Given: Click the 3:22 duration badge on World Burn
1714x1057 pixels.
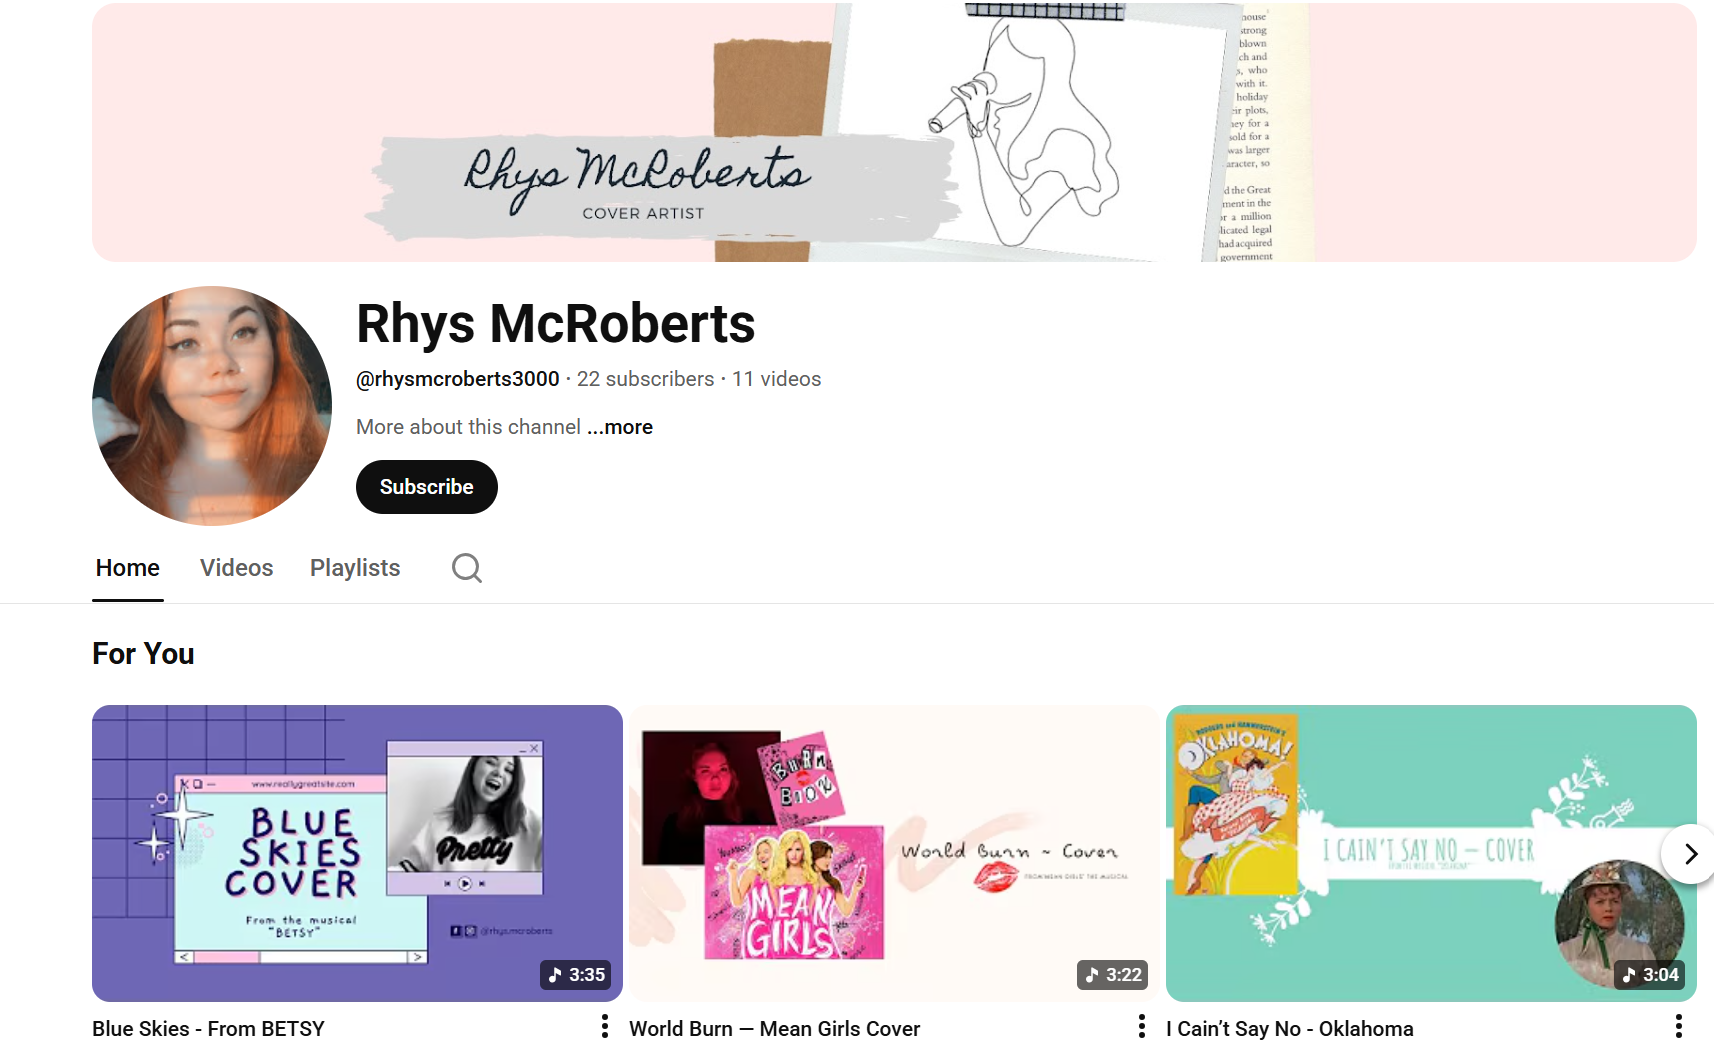Looking at the screenshot, I should click(1112, 975).
